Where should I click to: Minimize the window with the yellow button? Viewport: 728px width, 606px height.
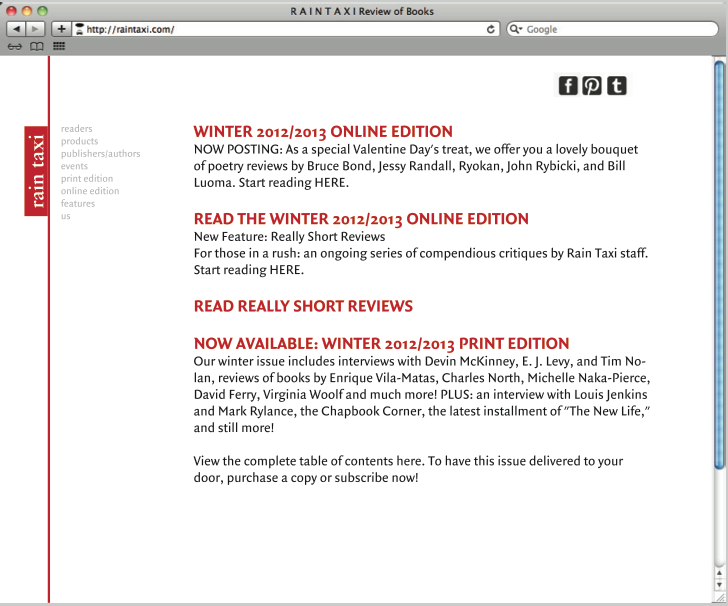point(27,11)
